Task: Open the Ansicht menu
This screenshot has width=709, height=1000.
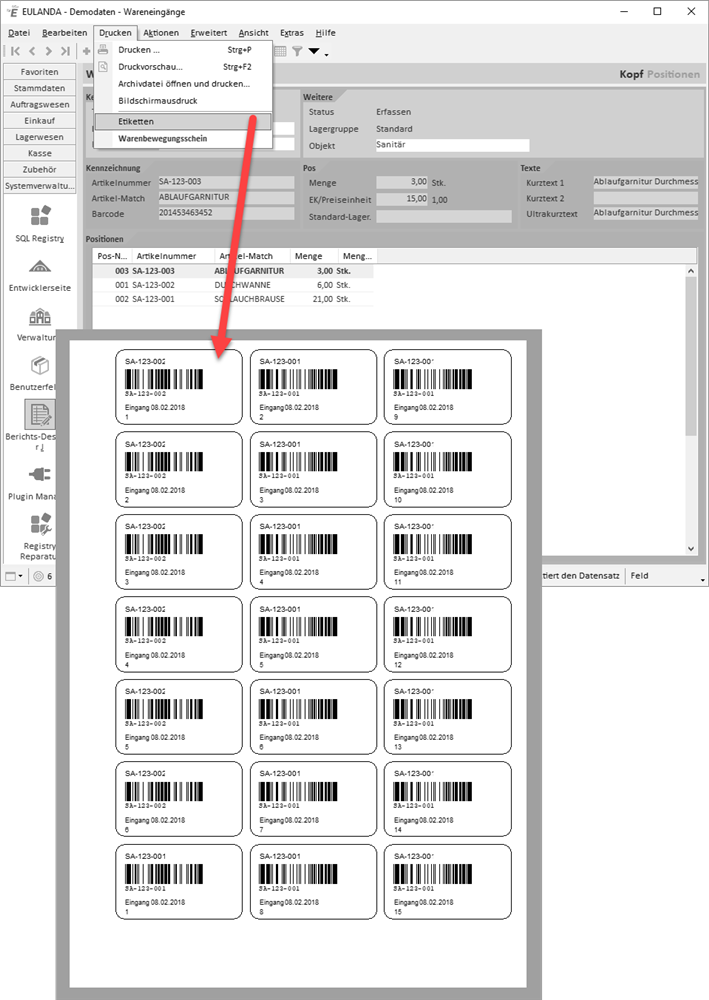Action: coord(253,33)
